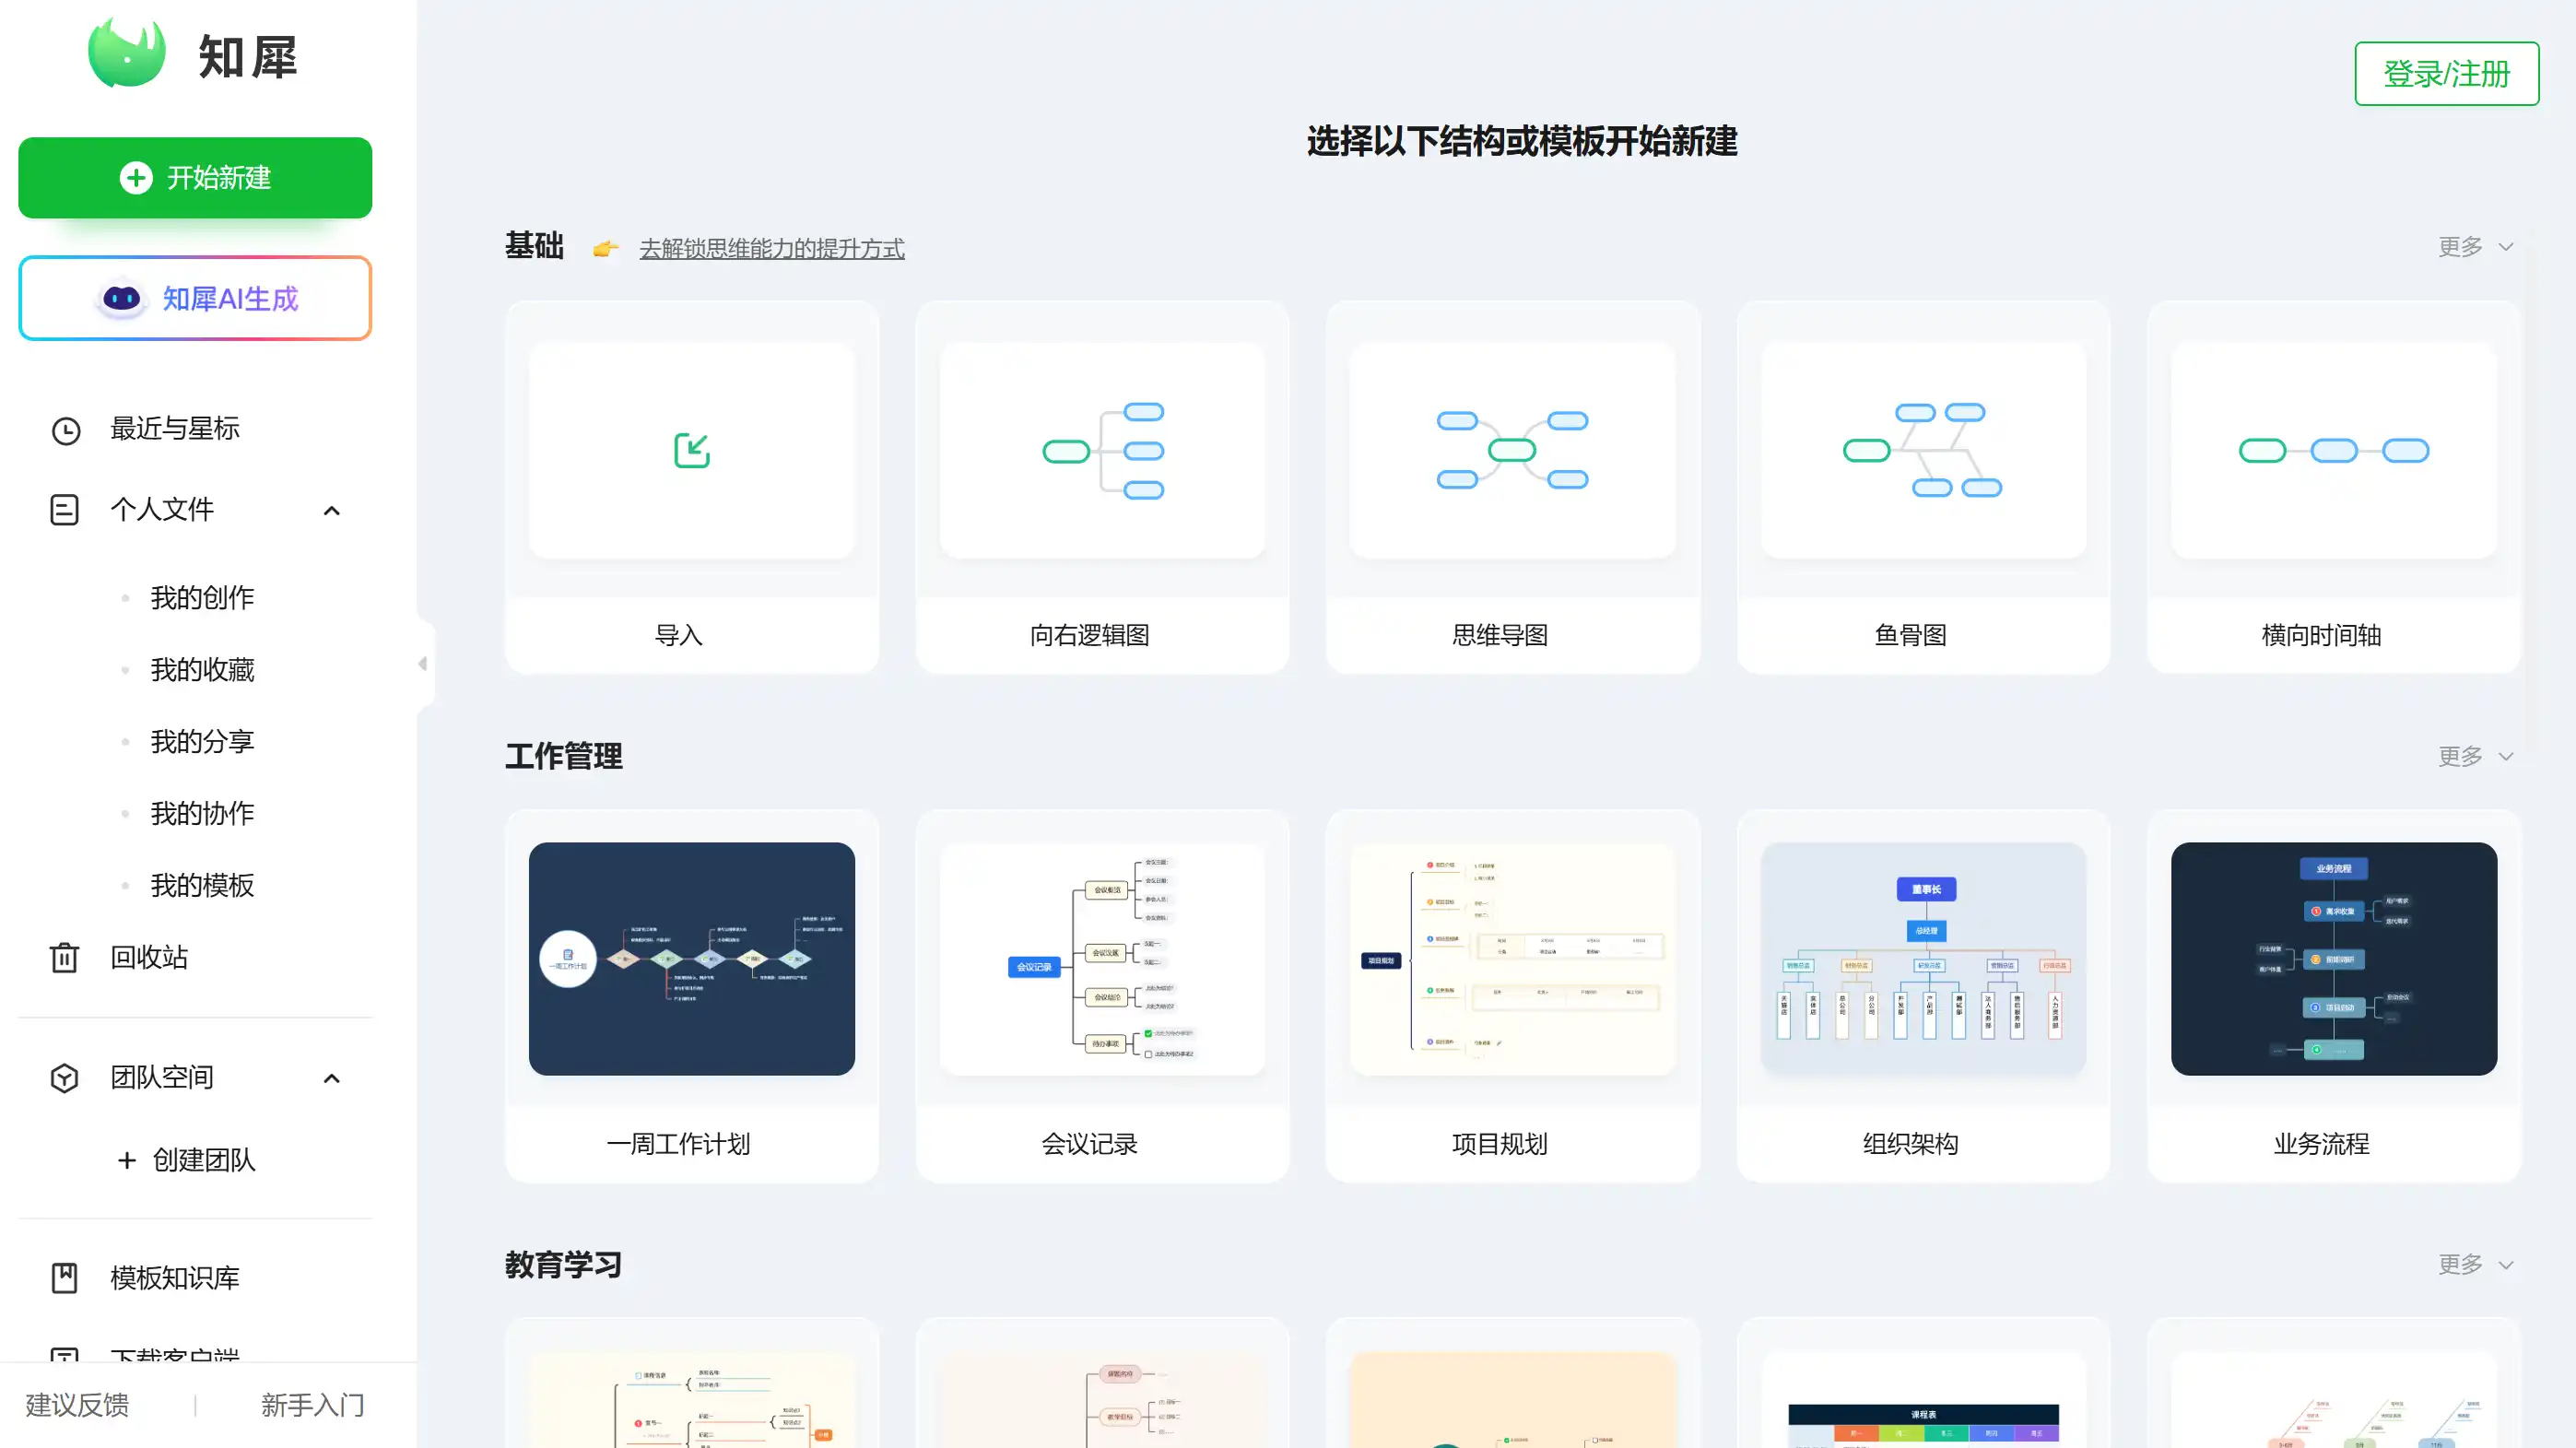Expand 更多 in the 工作管理 section

[2475, 756]
